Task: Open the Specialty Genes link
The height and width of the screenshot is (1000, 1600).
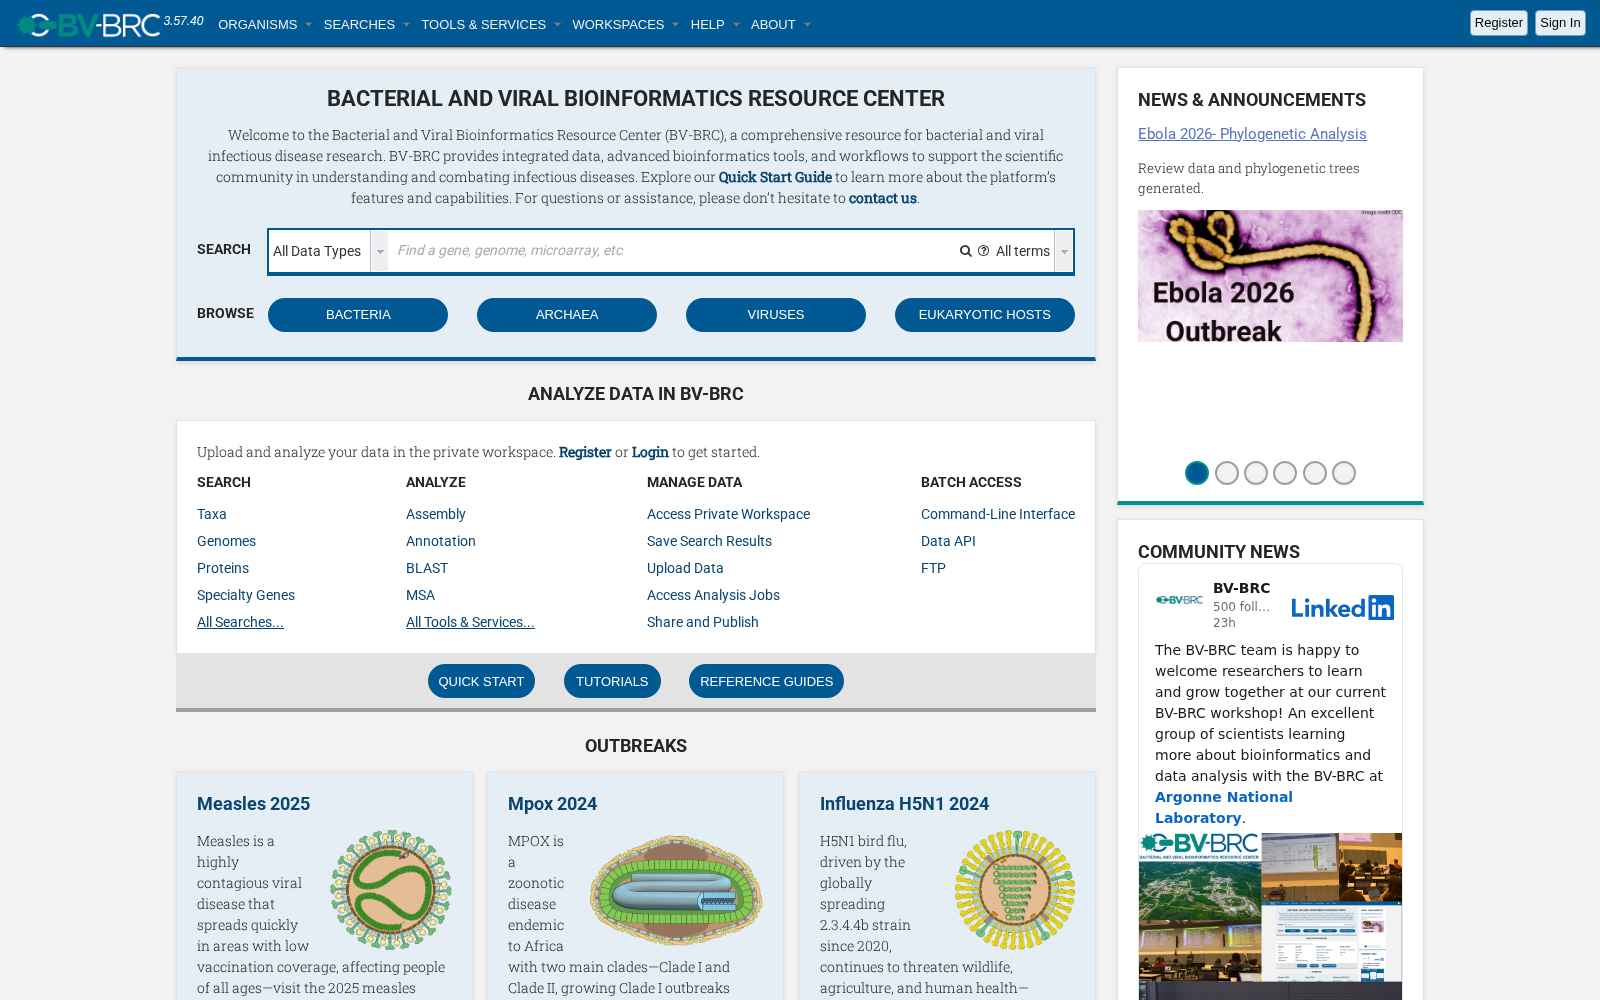Action: 246,595
